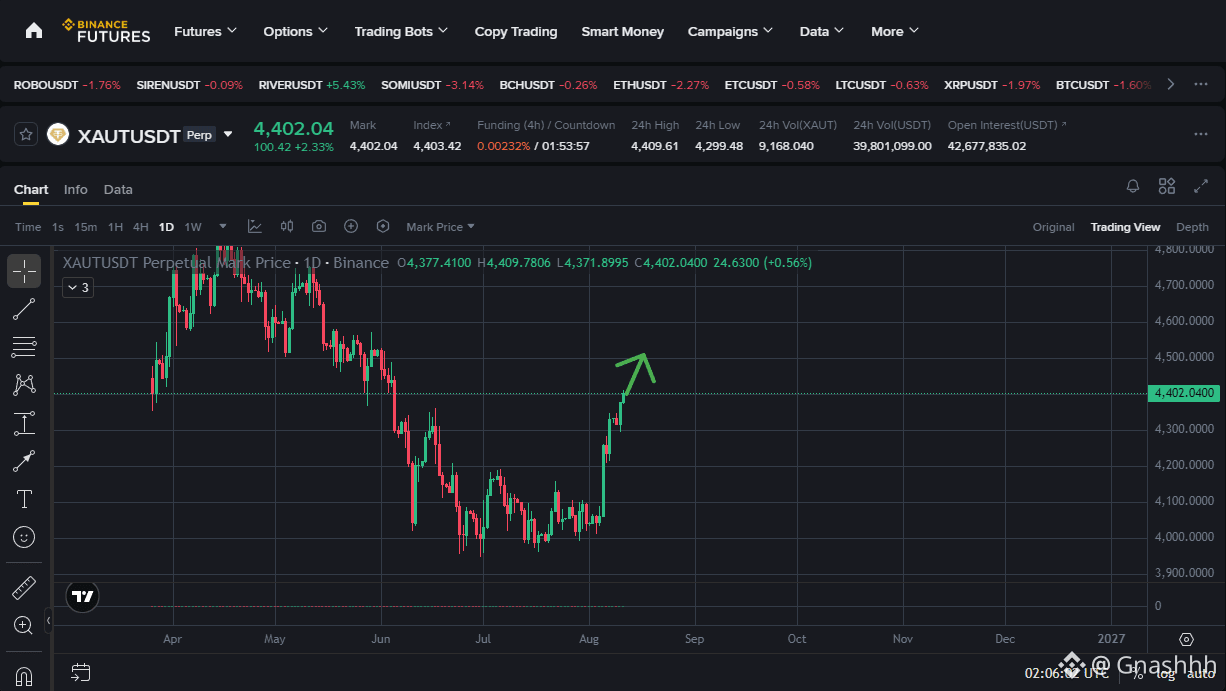Switch to Original chart view
The width and height of the screenshot is (1226, 691).
point(1054,227)
